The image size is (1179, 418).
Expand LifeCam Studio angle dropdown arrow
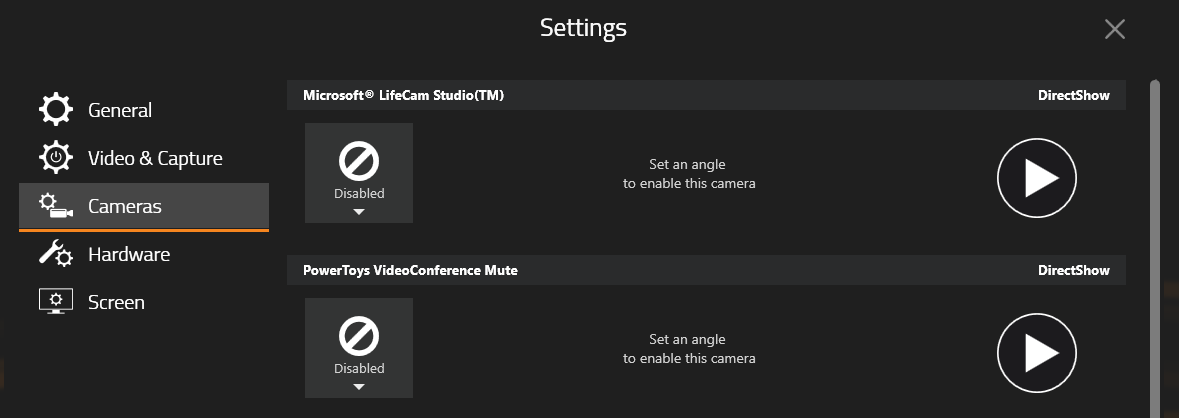point(359,212)
